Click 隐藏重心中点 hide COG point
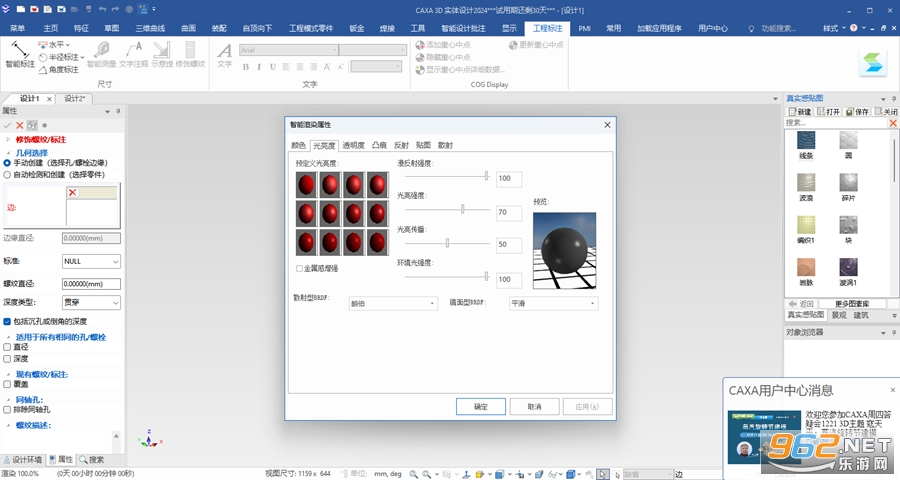Screen dimensions: 900x480 (x=443, y=57)
